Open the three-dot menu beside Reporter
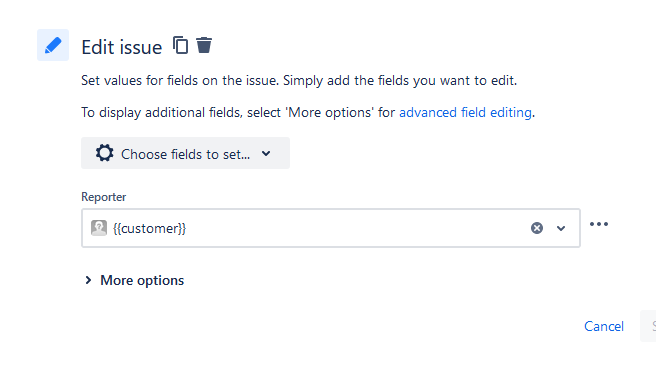The height and width of the screenshot is (366, 656). [599, 224]
